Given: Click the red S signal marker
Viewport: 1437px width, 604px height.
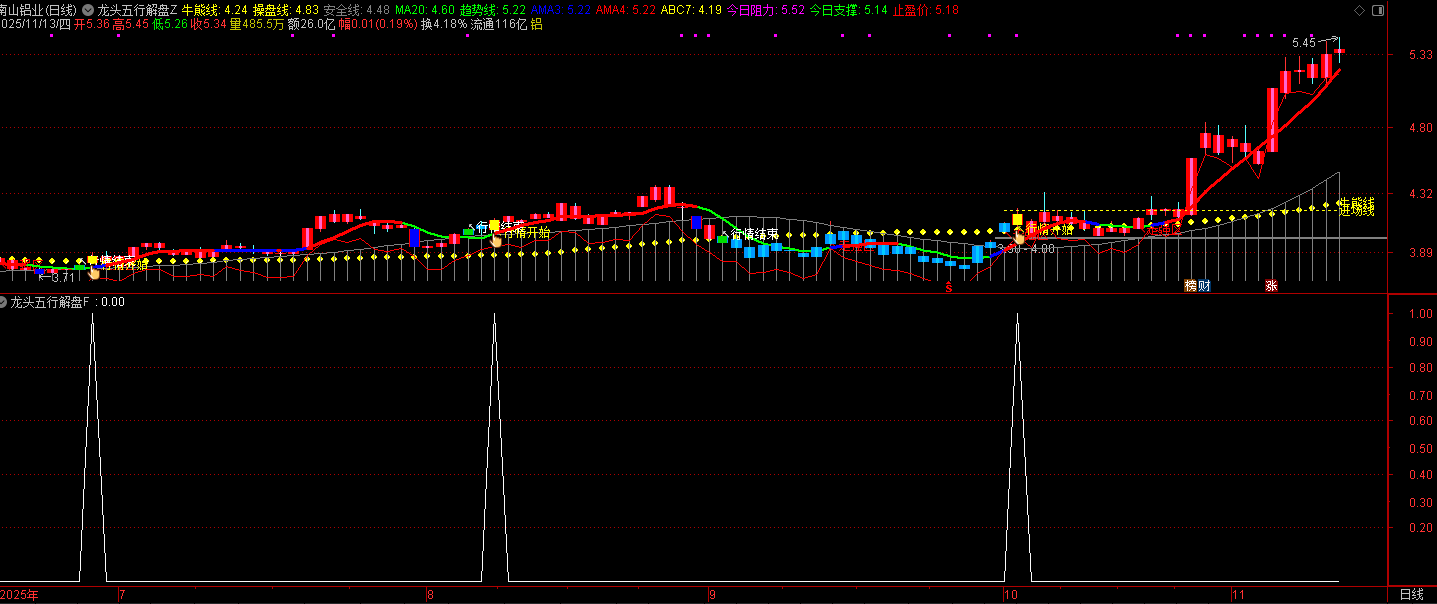Looking at the screenshot, I should [x=949, y=286].
